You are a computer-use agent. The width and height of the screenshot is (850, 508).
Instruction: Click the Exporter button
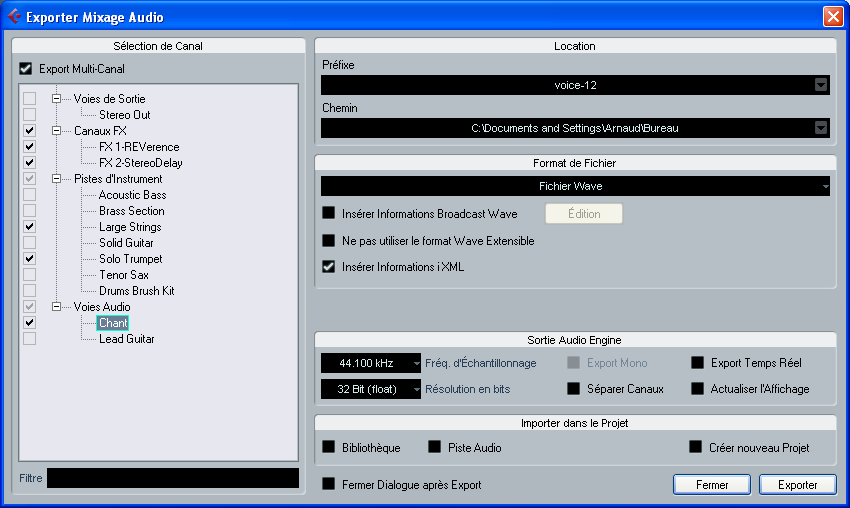(797, 485)
